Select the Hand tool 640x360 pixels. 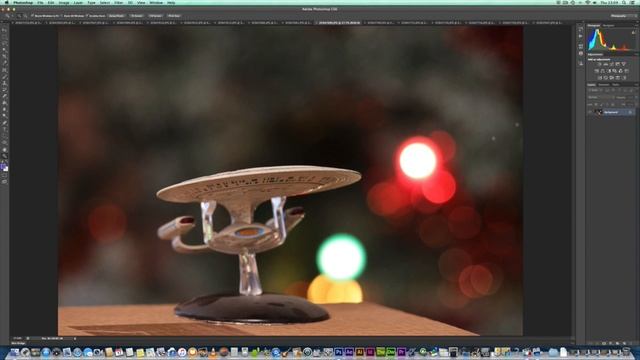(x=5, y=150)
